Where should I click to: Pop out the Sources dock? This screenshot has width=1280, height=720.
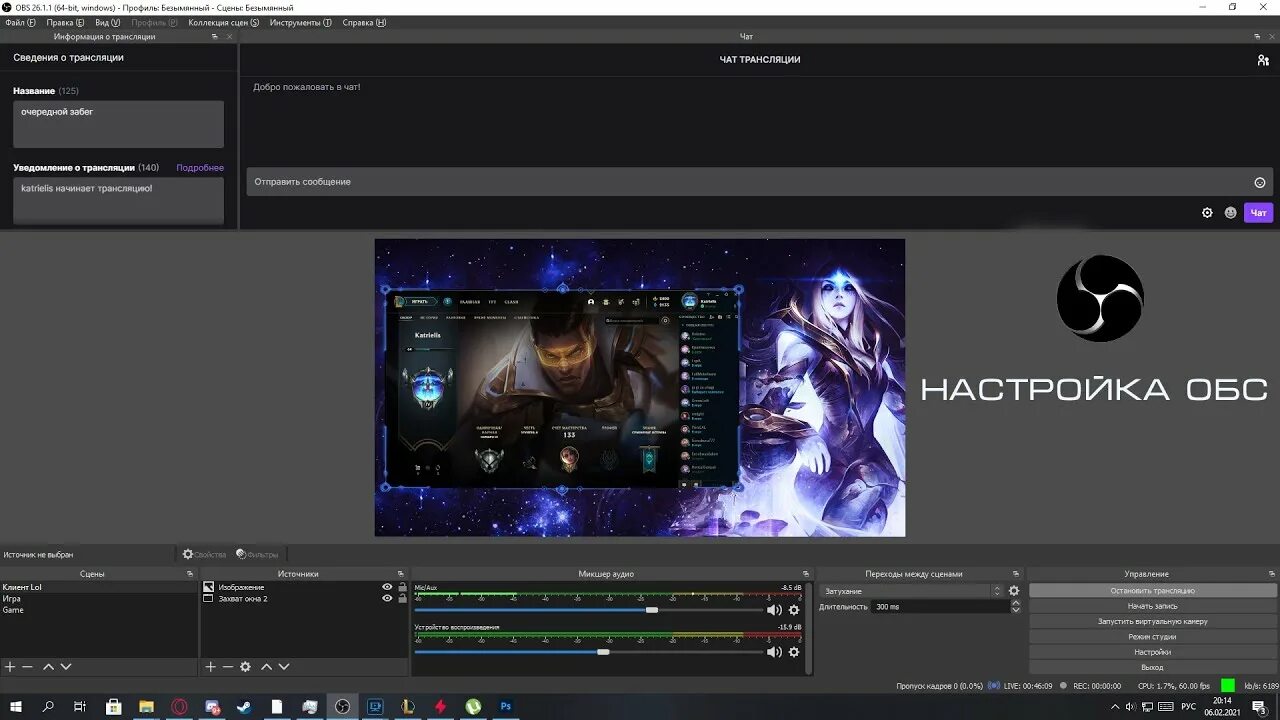pyautogui.click(x=401, y=574)
